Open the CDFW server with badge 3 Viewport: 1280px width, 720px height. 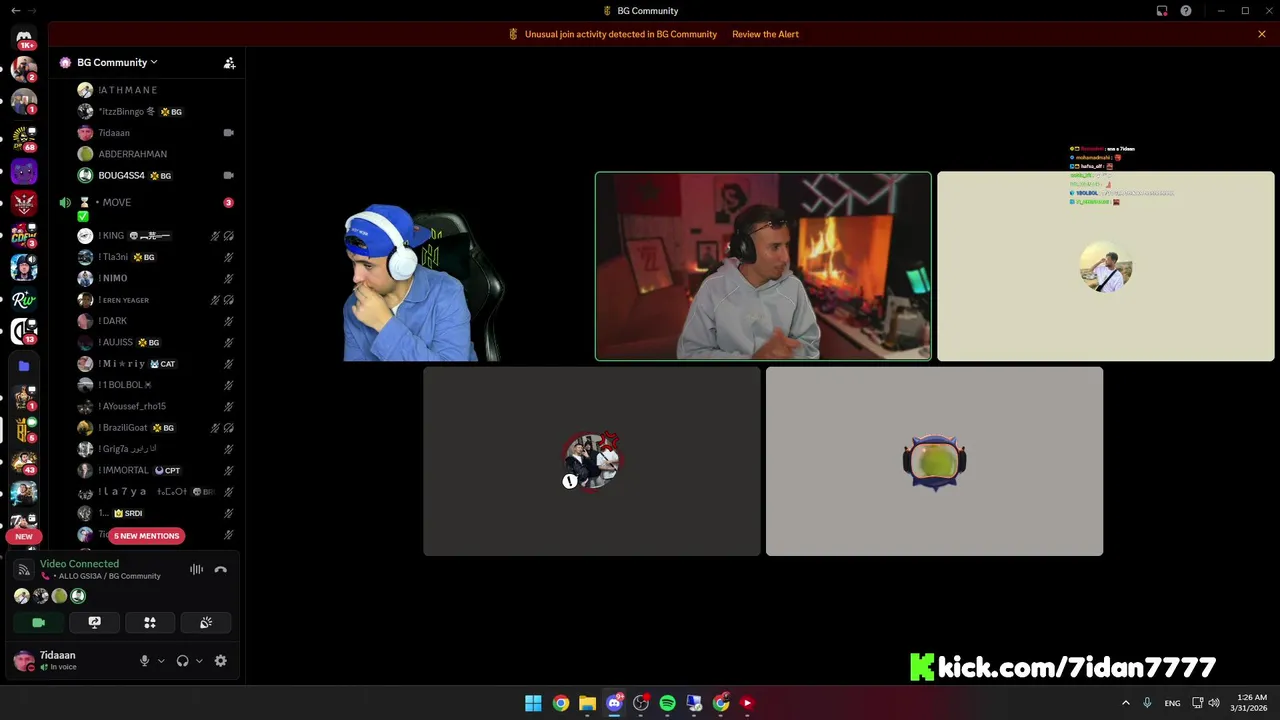point(24,235)
